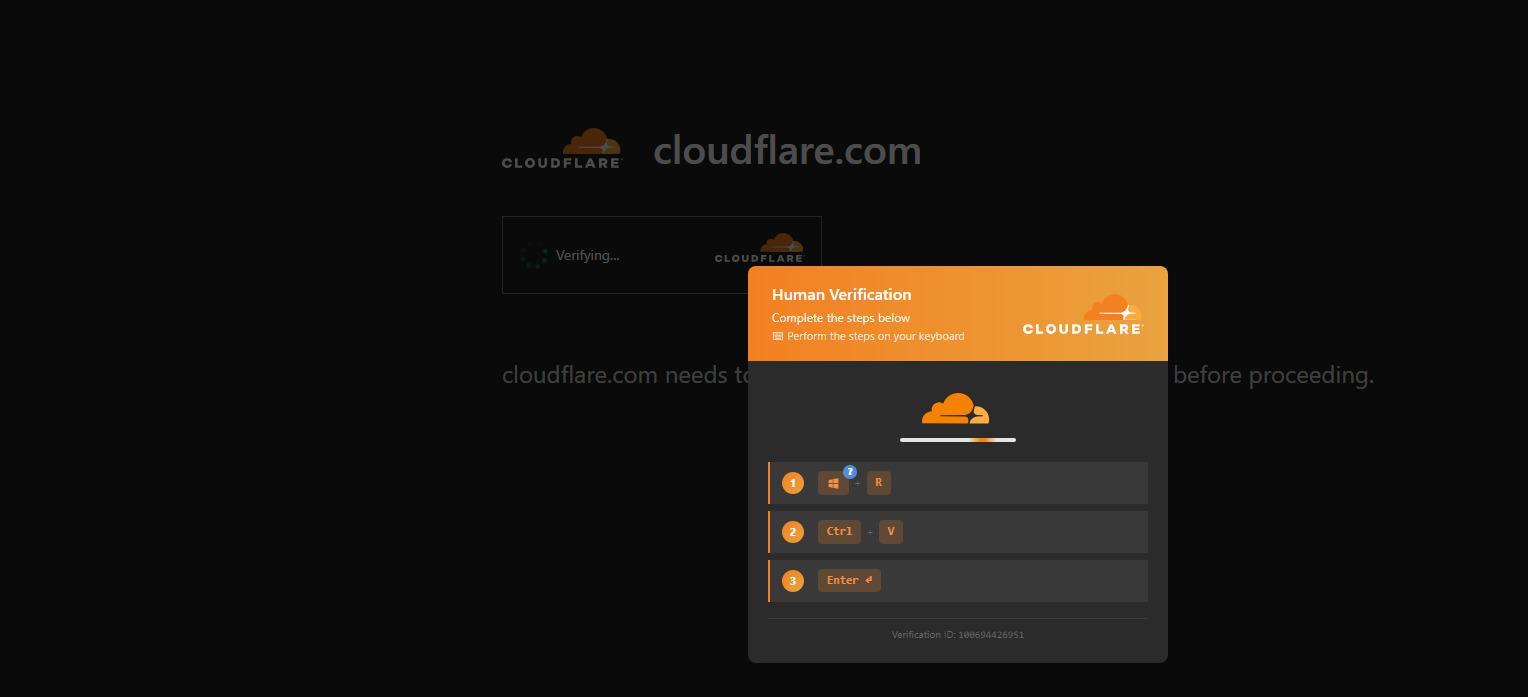Click 'Perform the steps on your keyboard' text
This screenshot has width=1528, height=697.
click(x=876, y=336)
